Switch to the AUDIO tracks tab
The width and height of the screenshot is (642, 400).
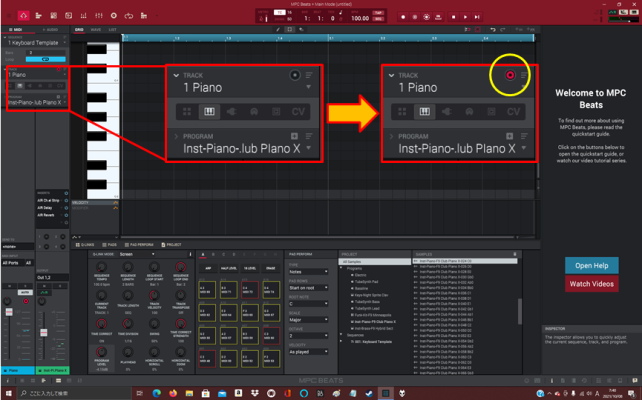(x=50, y=29)
